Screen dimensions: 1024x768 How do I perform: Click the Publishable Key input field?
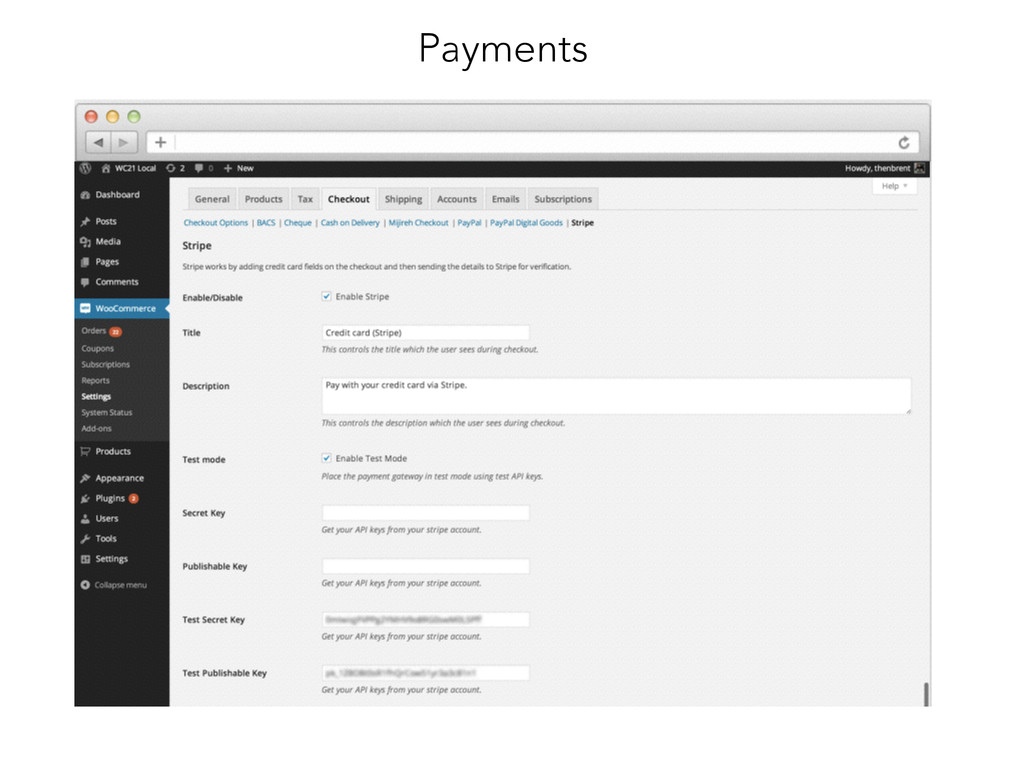[425, 566]
